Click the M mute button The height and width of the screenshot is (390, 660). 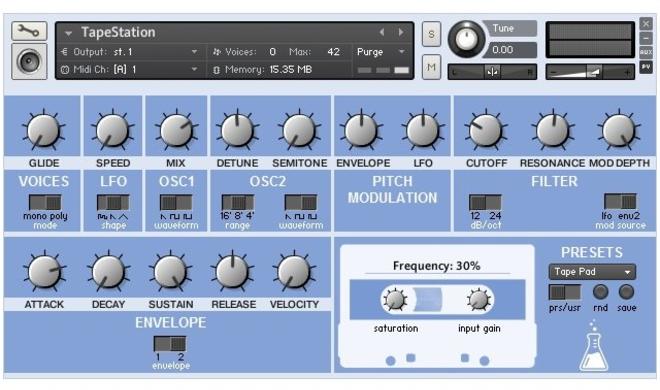click(x=431, y=67)
